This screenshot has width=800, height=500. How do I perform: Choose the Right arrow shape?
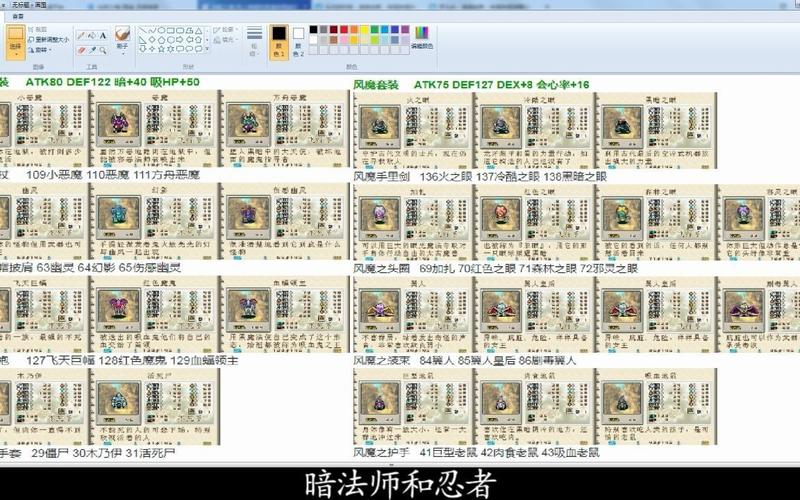coord(180,40)
